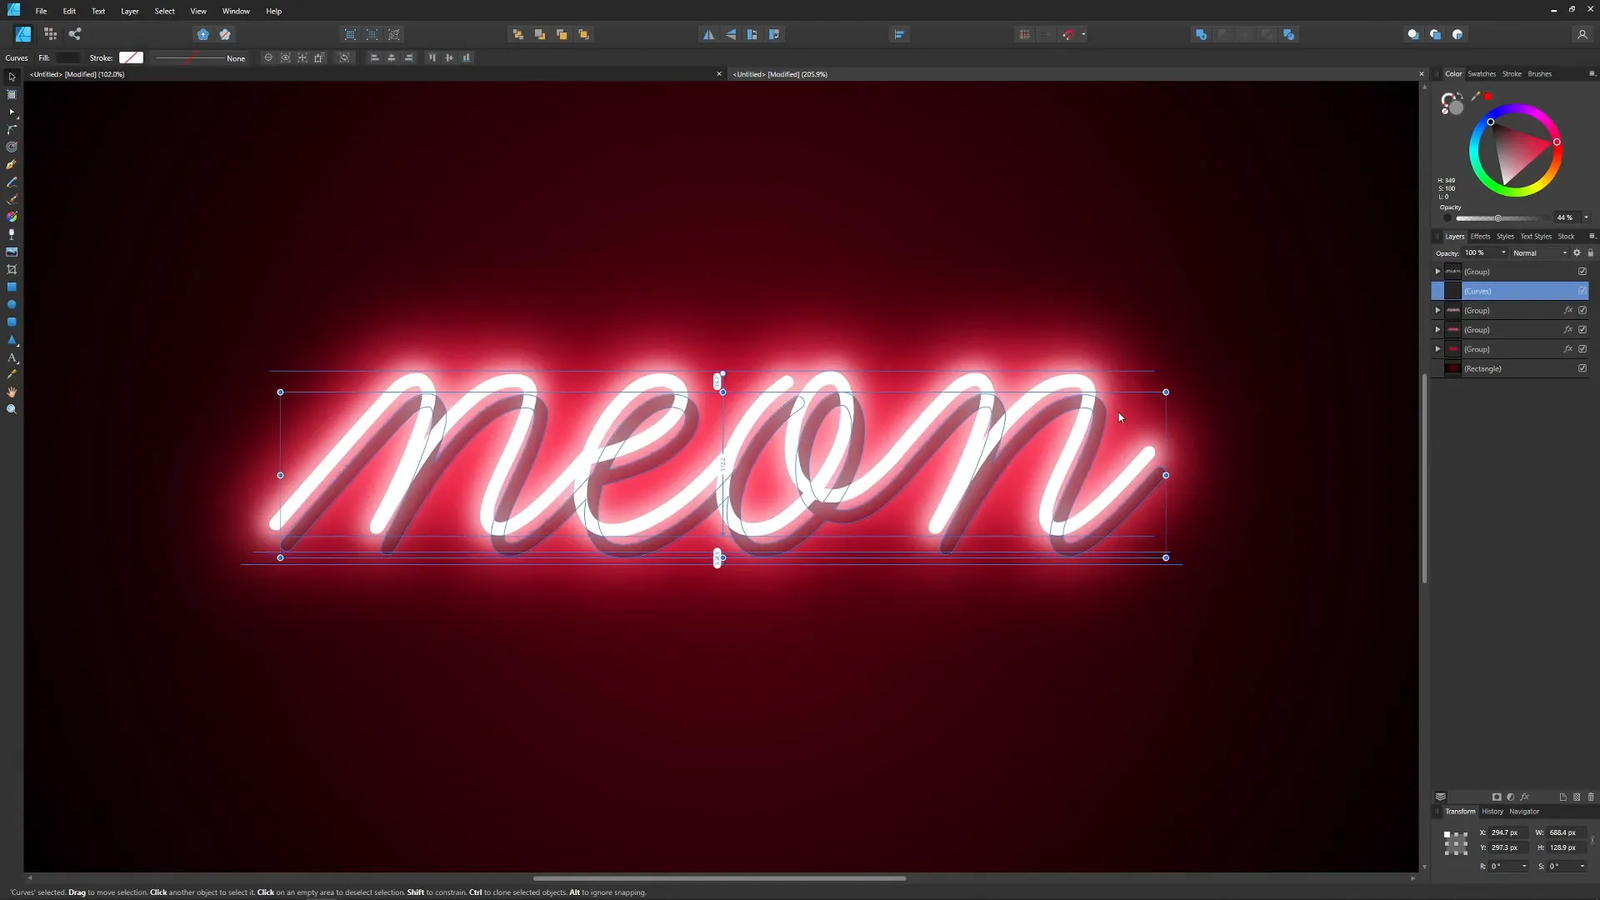This screenshot has width=1600, height=900.
Task: Lock the selected layer in Layers panel
Action: point(1590,253)
